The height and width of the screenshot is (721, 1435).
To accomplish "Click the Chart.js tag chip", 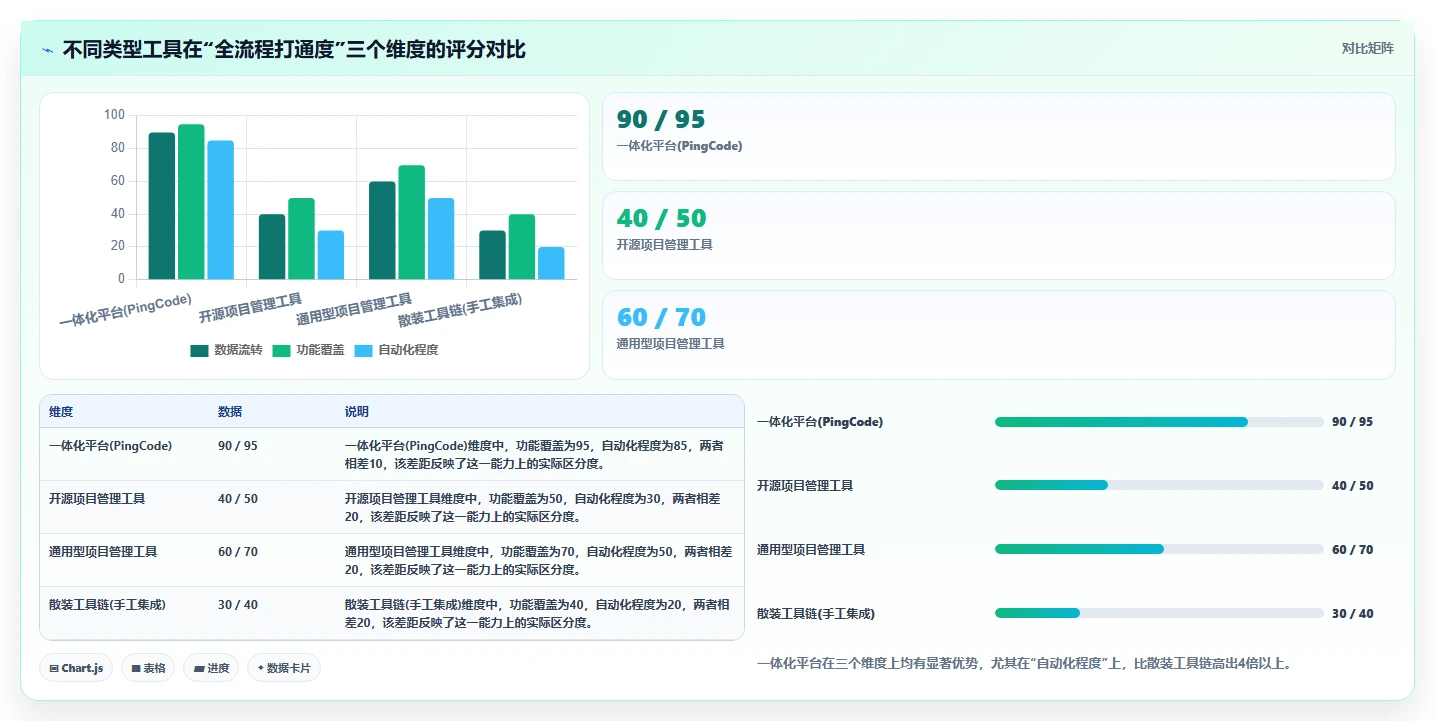I will click(x=76, y=668).
